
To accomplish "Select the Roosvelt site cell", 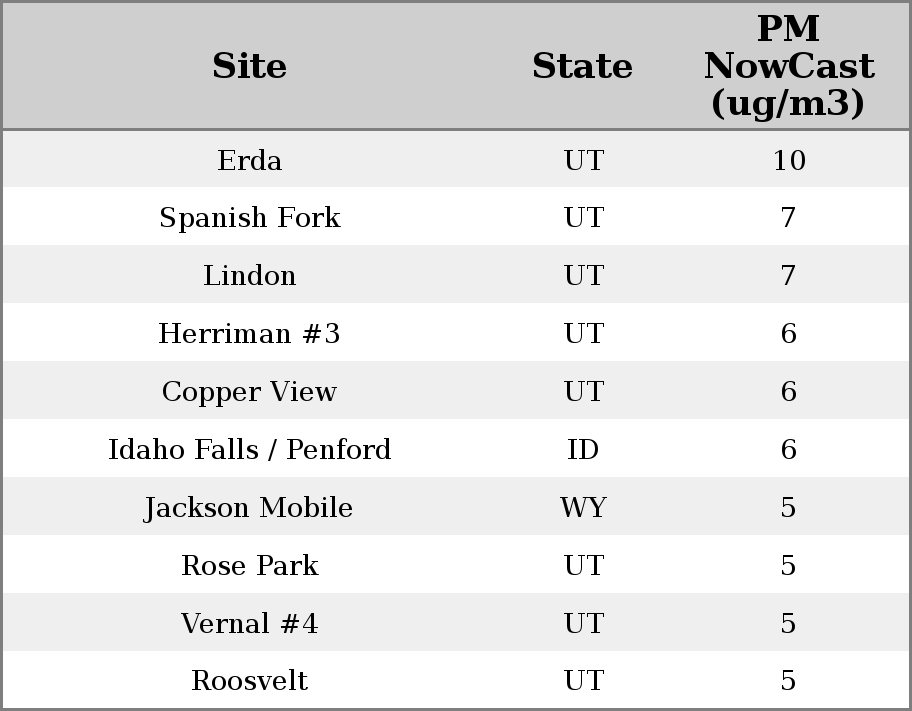I will pyautogui.click(x=249, y=681).
